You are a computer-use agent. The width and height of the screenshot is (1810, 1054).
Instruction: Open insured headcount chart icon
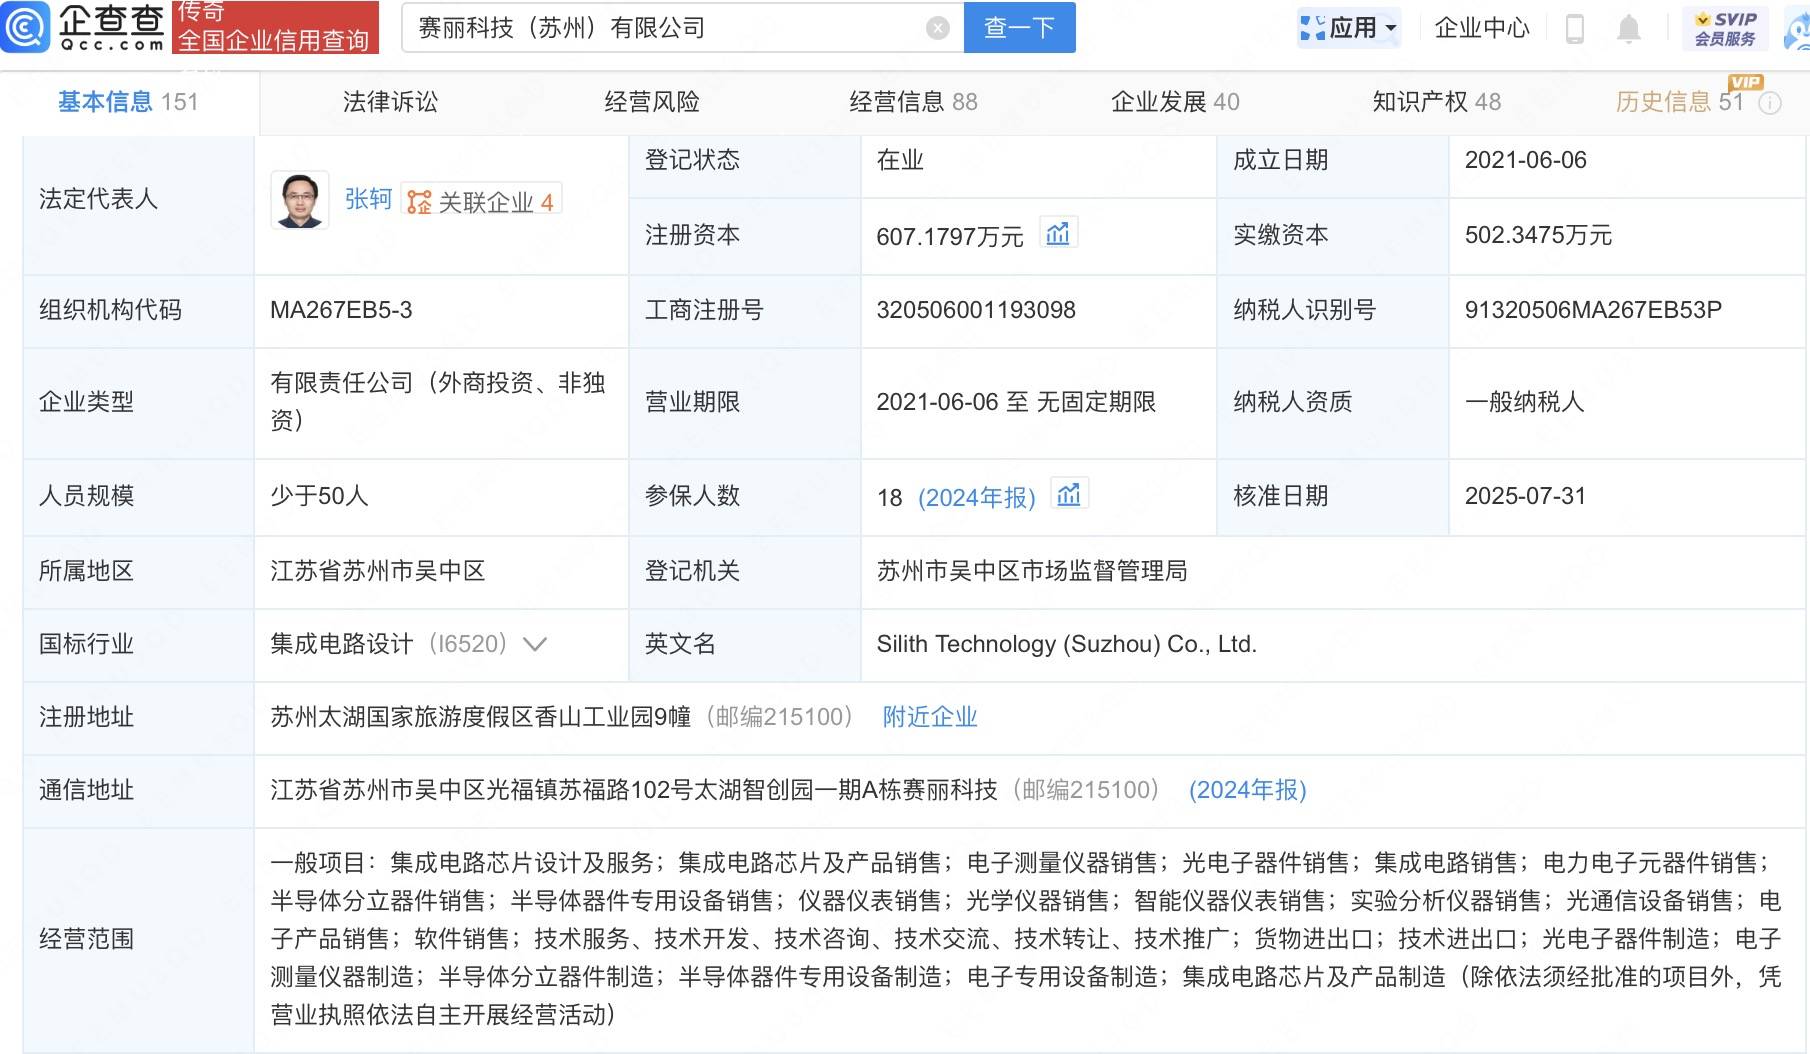click(1069, 495)
